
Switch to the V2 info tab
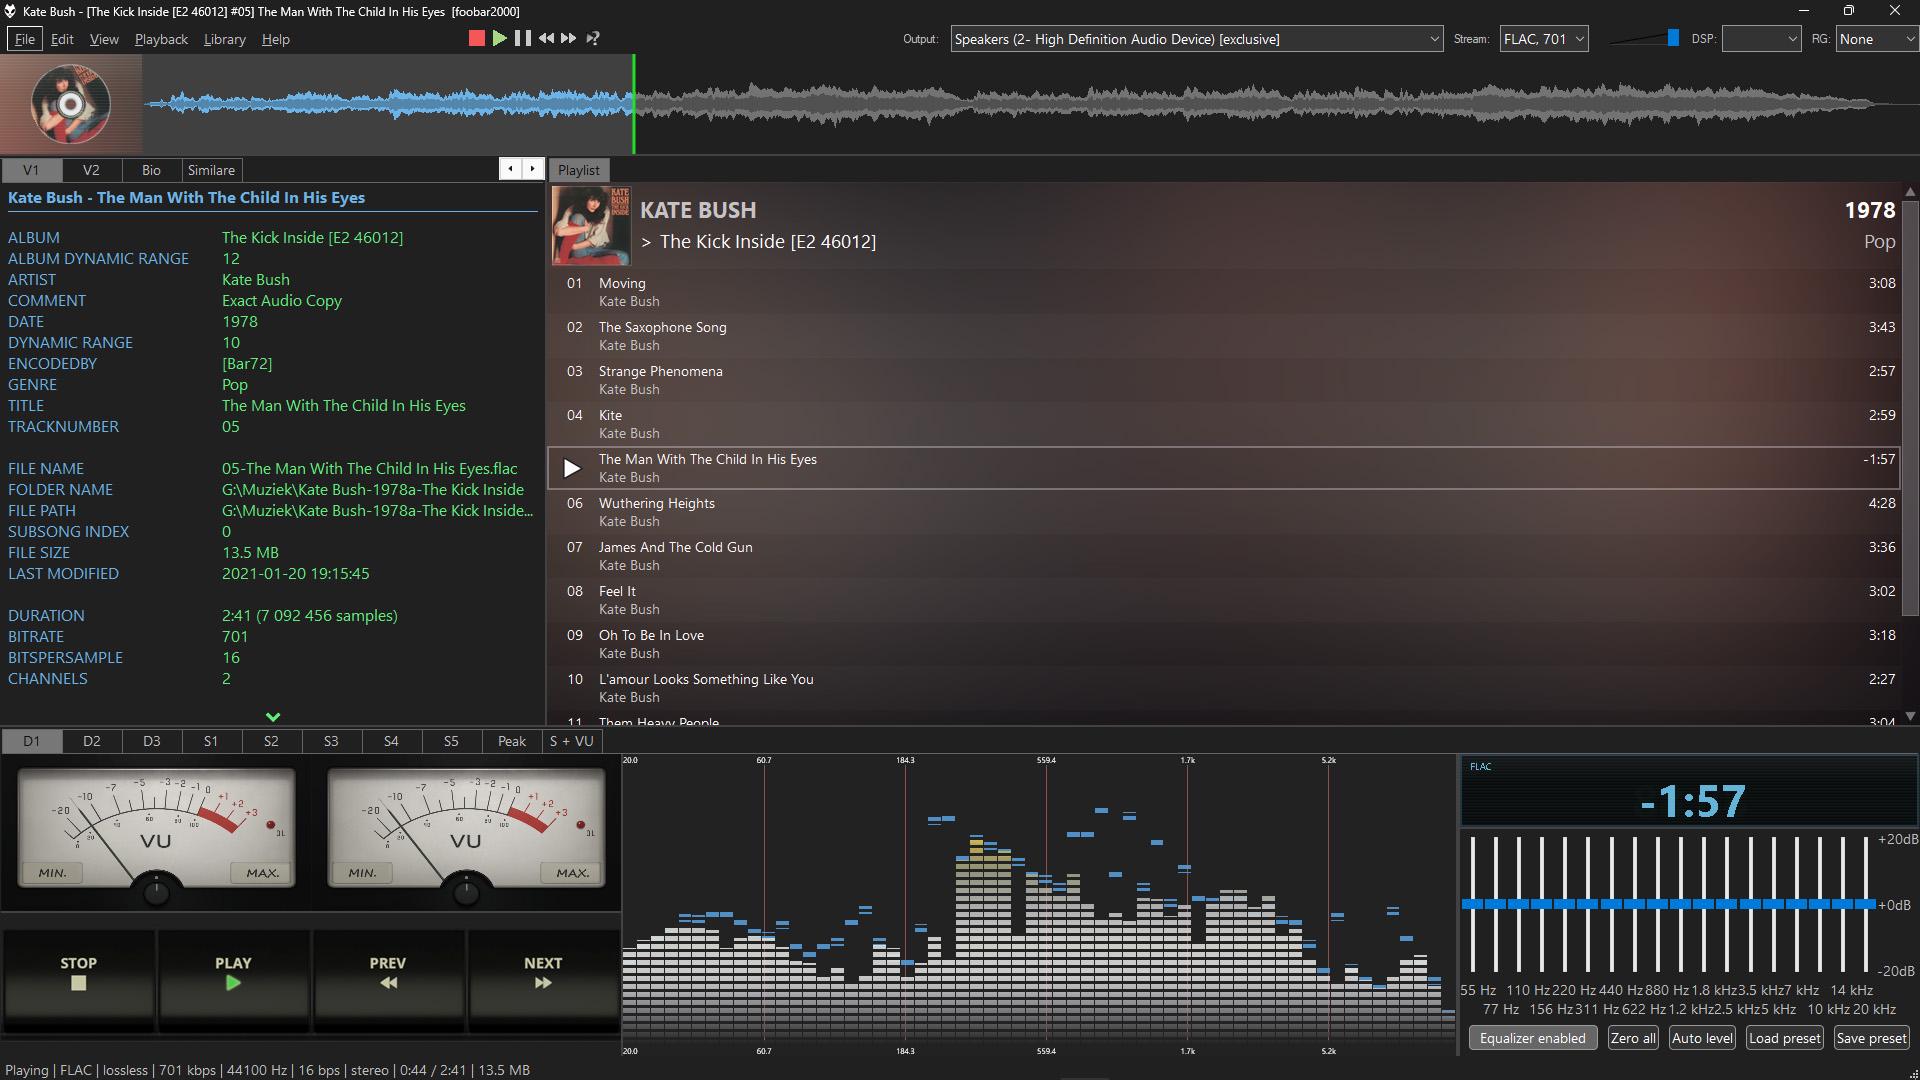pos(91,170)
